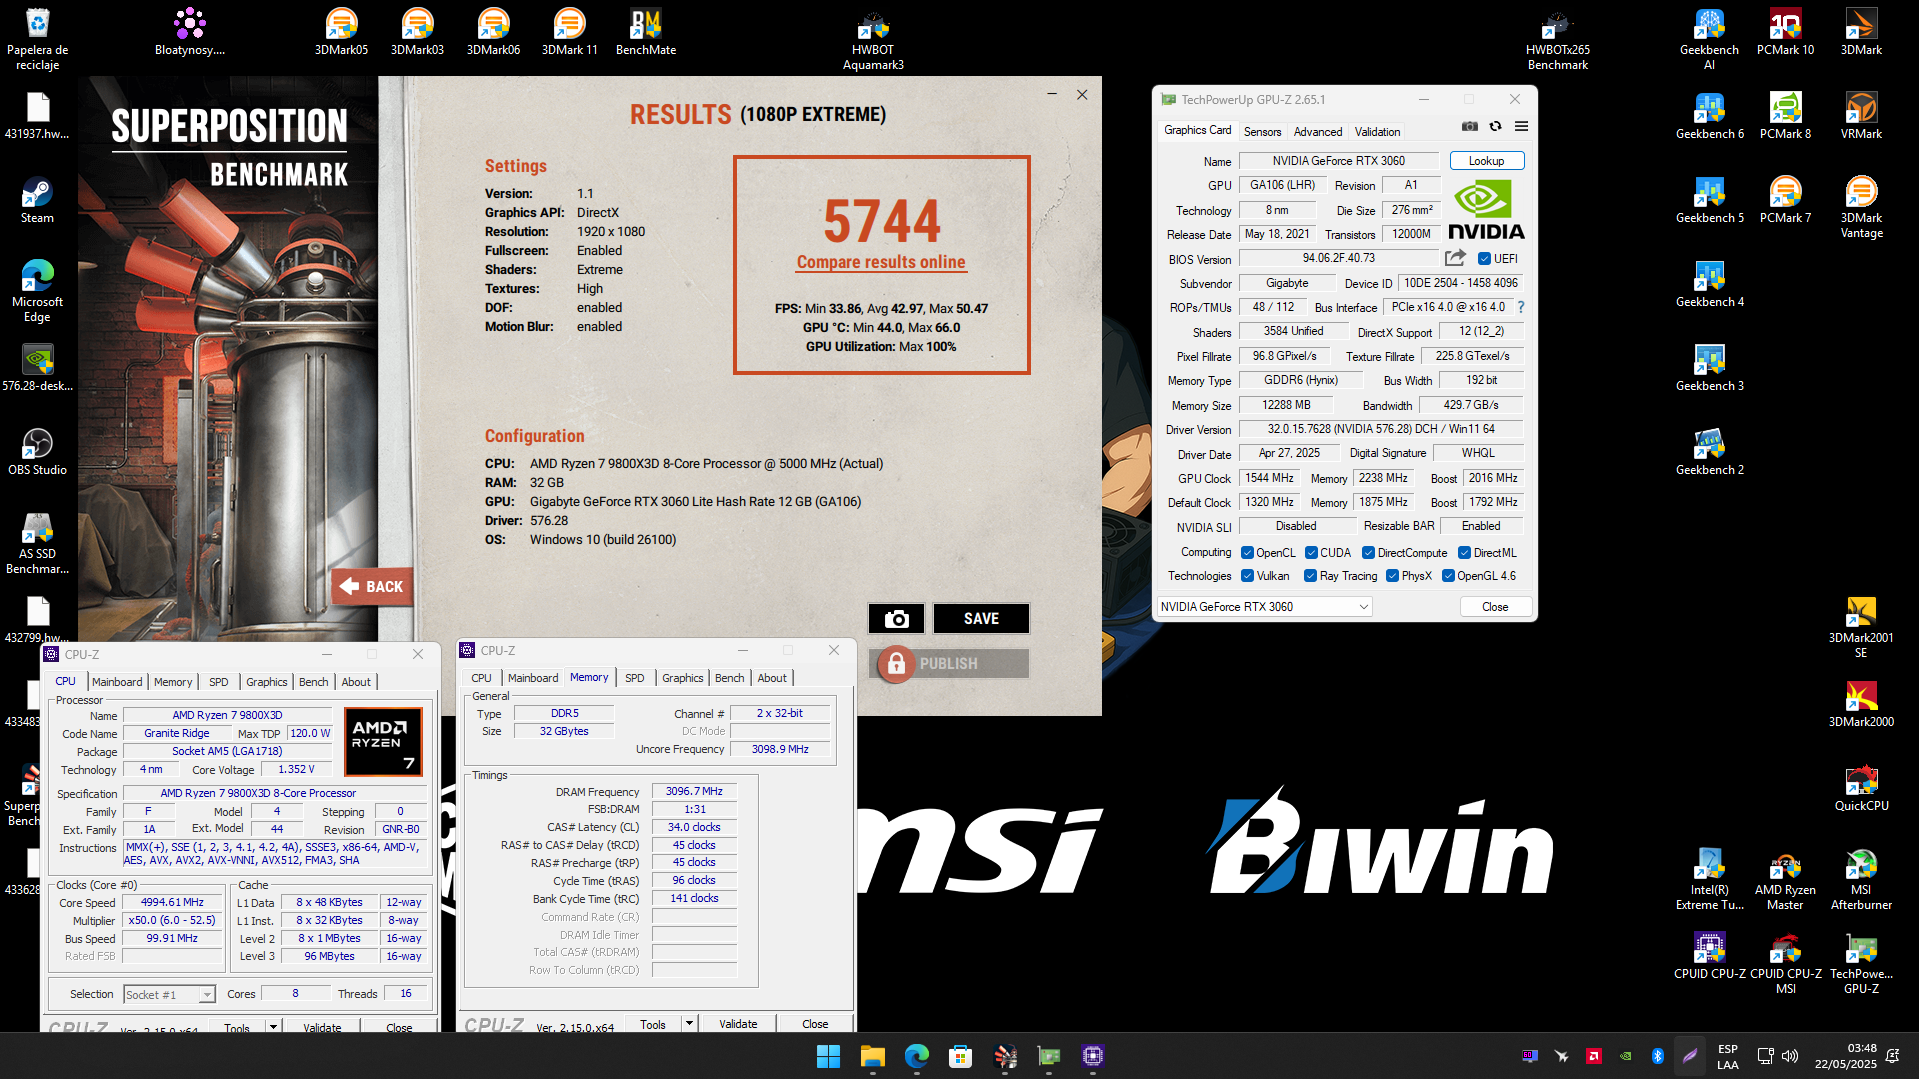
Task: Switch to the GPU-Z Validation tab
Action: pos(1377,132)
